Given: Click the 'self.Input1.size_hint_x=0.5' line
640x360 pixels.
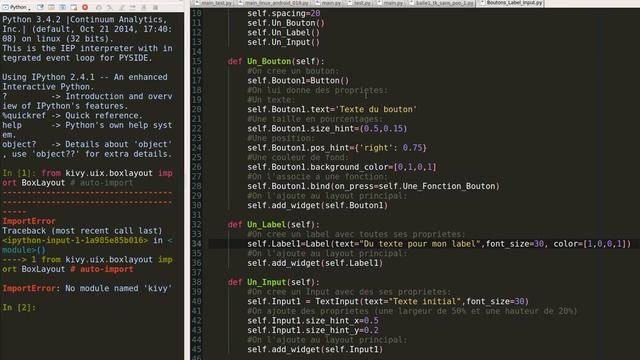Looking at the screenshot, I should pos(313,320).
